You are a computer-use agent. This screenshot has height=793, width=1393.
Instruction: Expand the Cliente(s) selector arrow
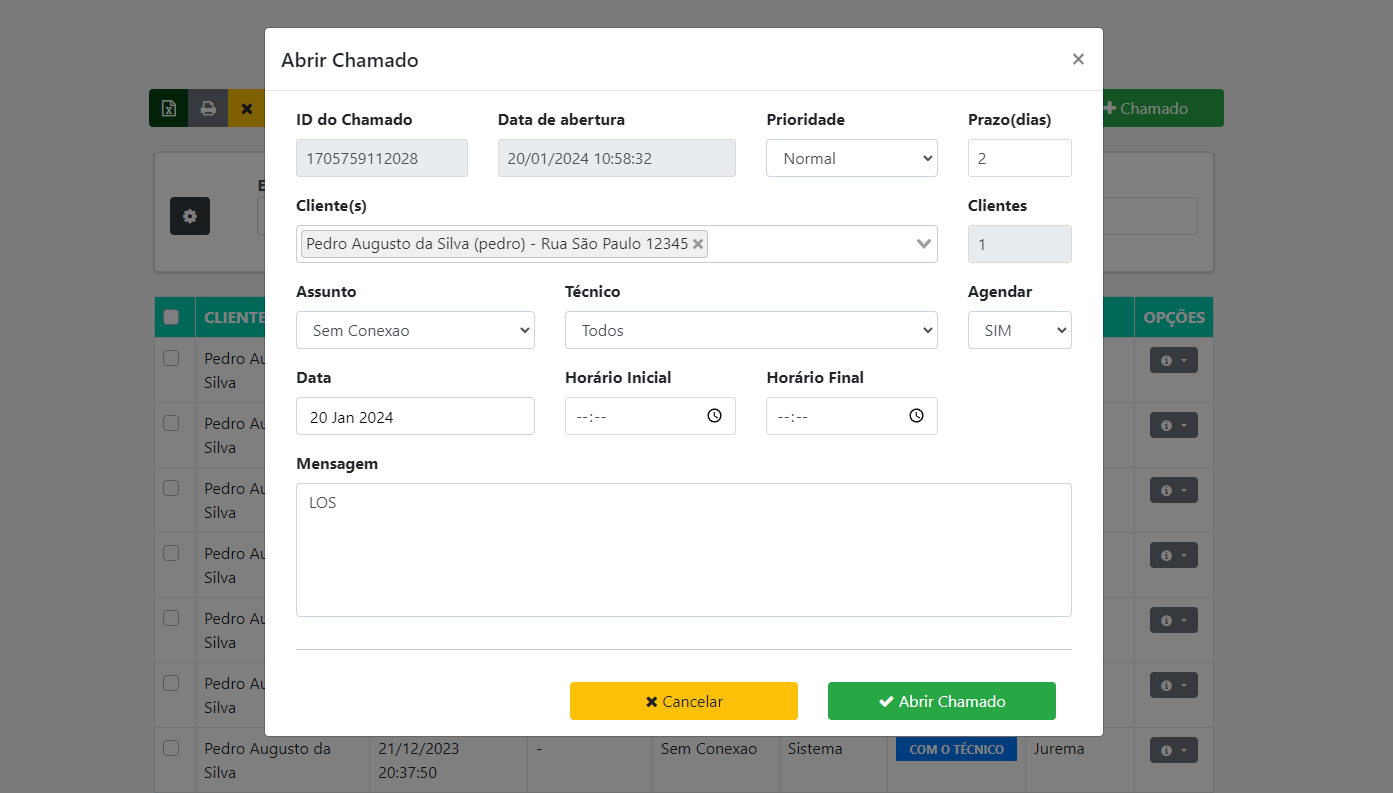click(924, 244)
